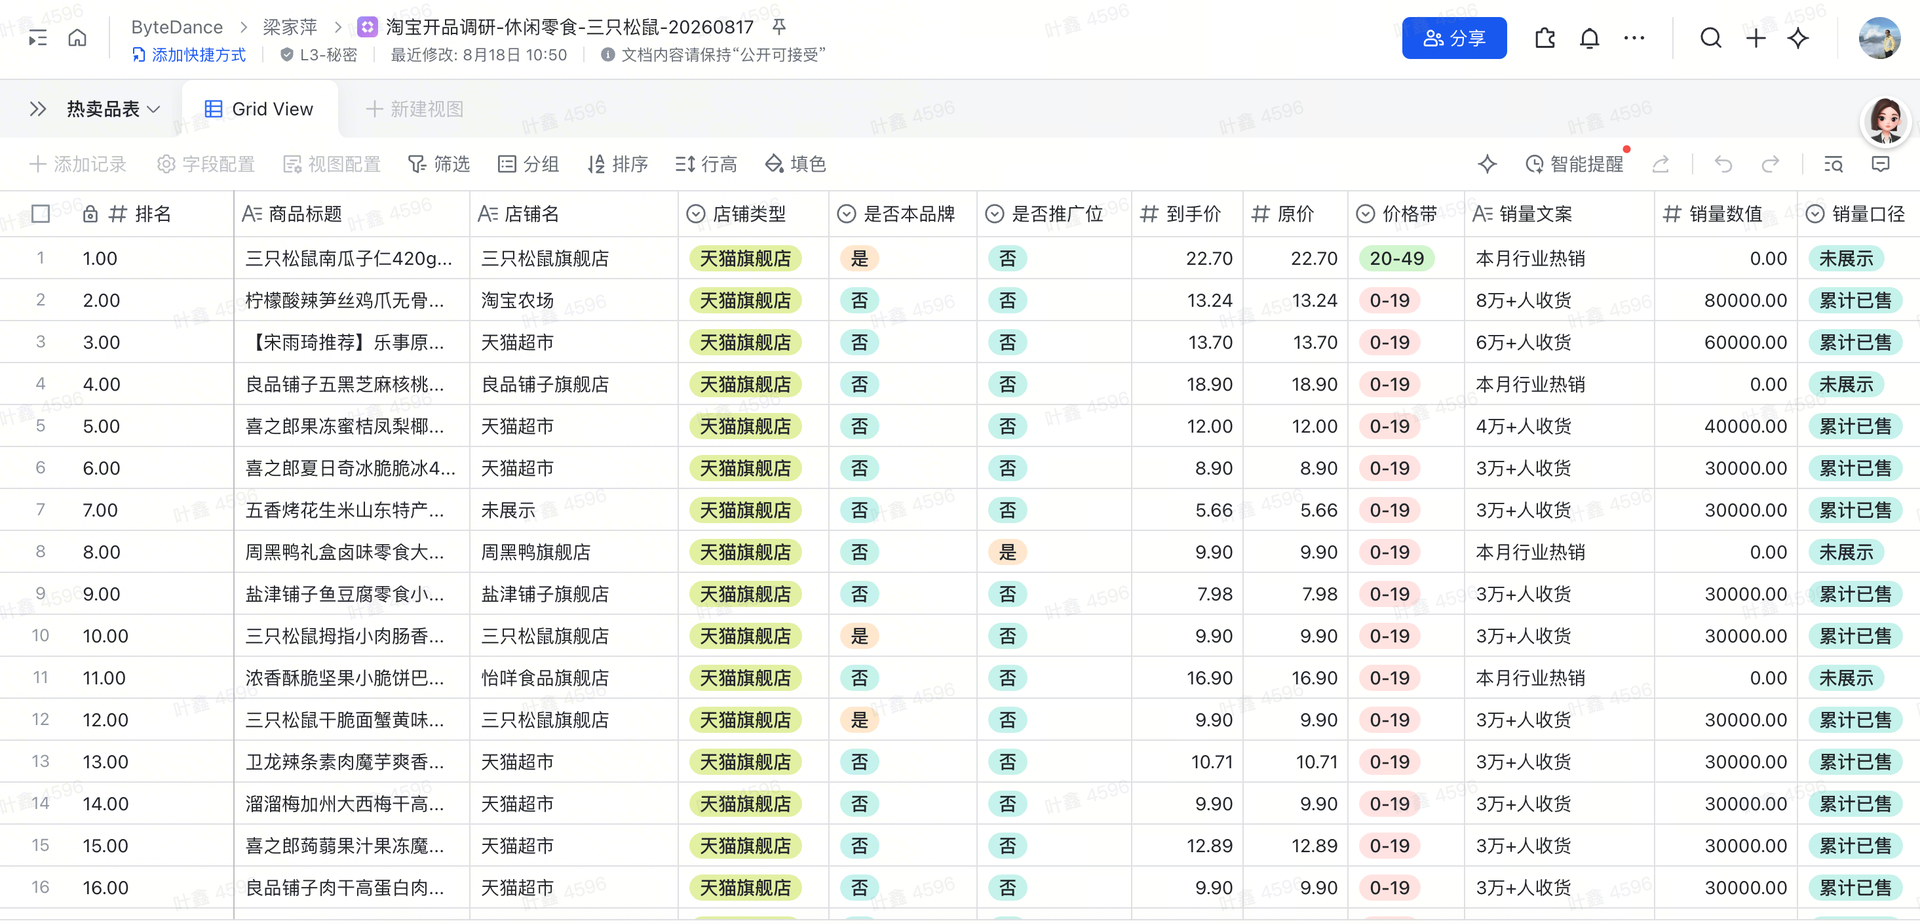Image resolution: width=1920 pixels, height=923 pixels.
Task: Click the document type icon before title
Action: [367, 27]
